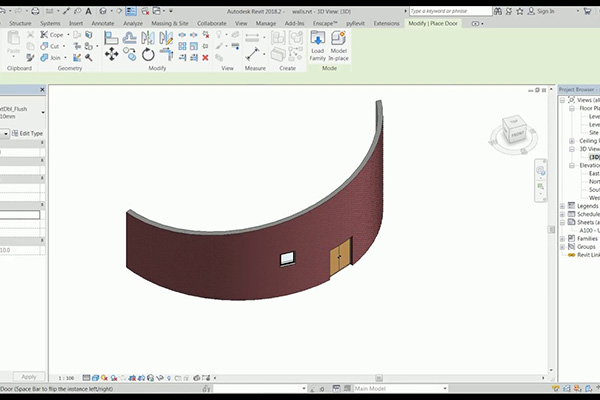
Task: Open the Annotate ribbon tab
Action: [x=103, y=23]
